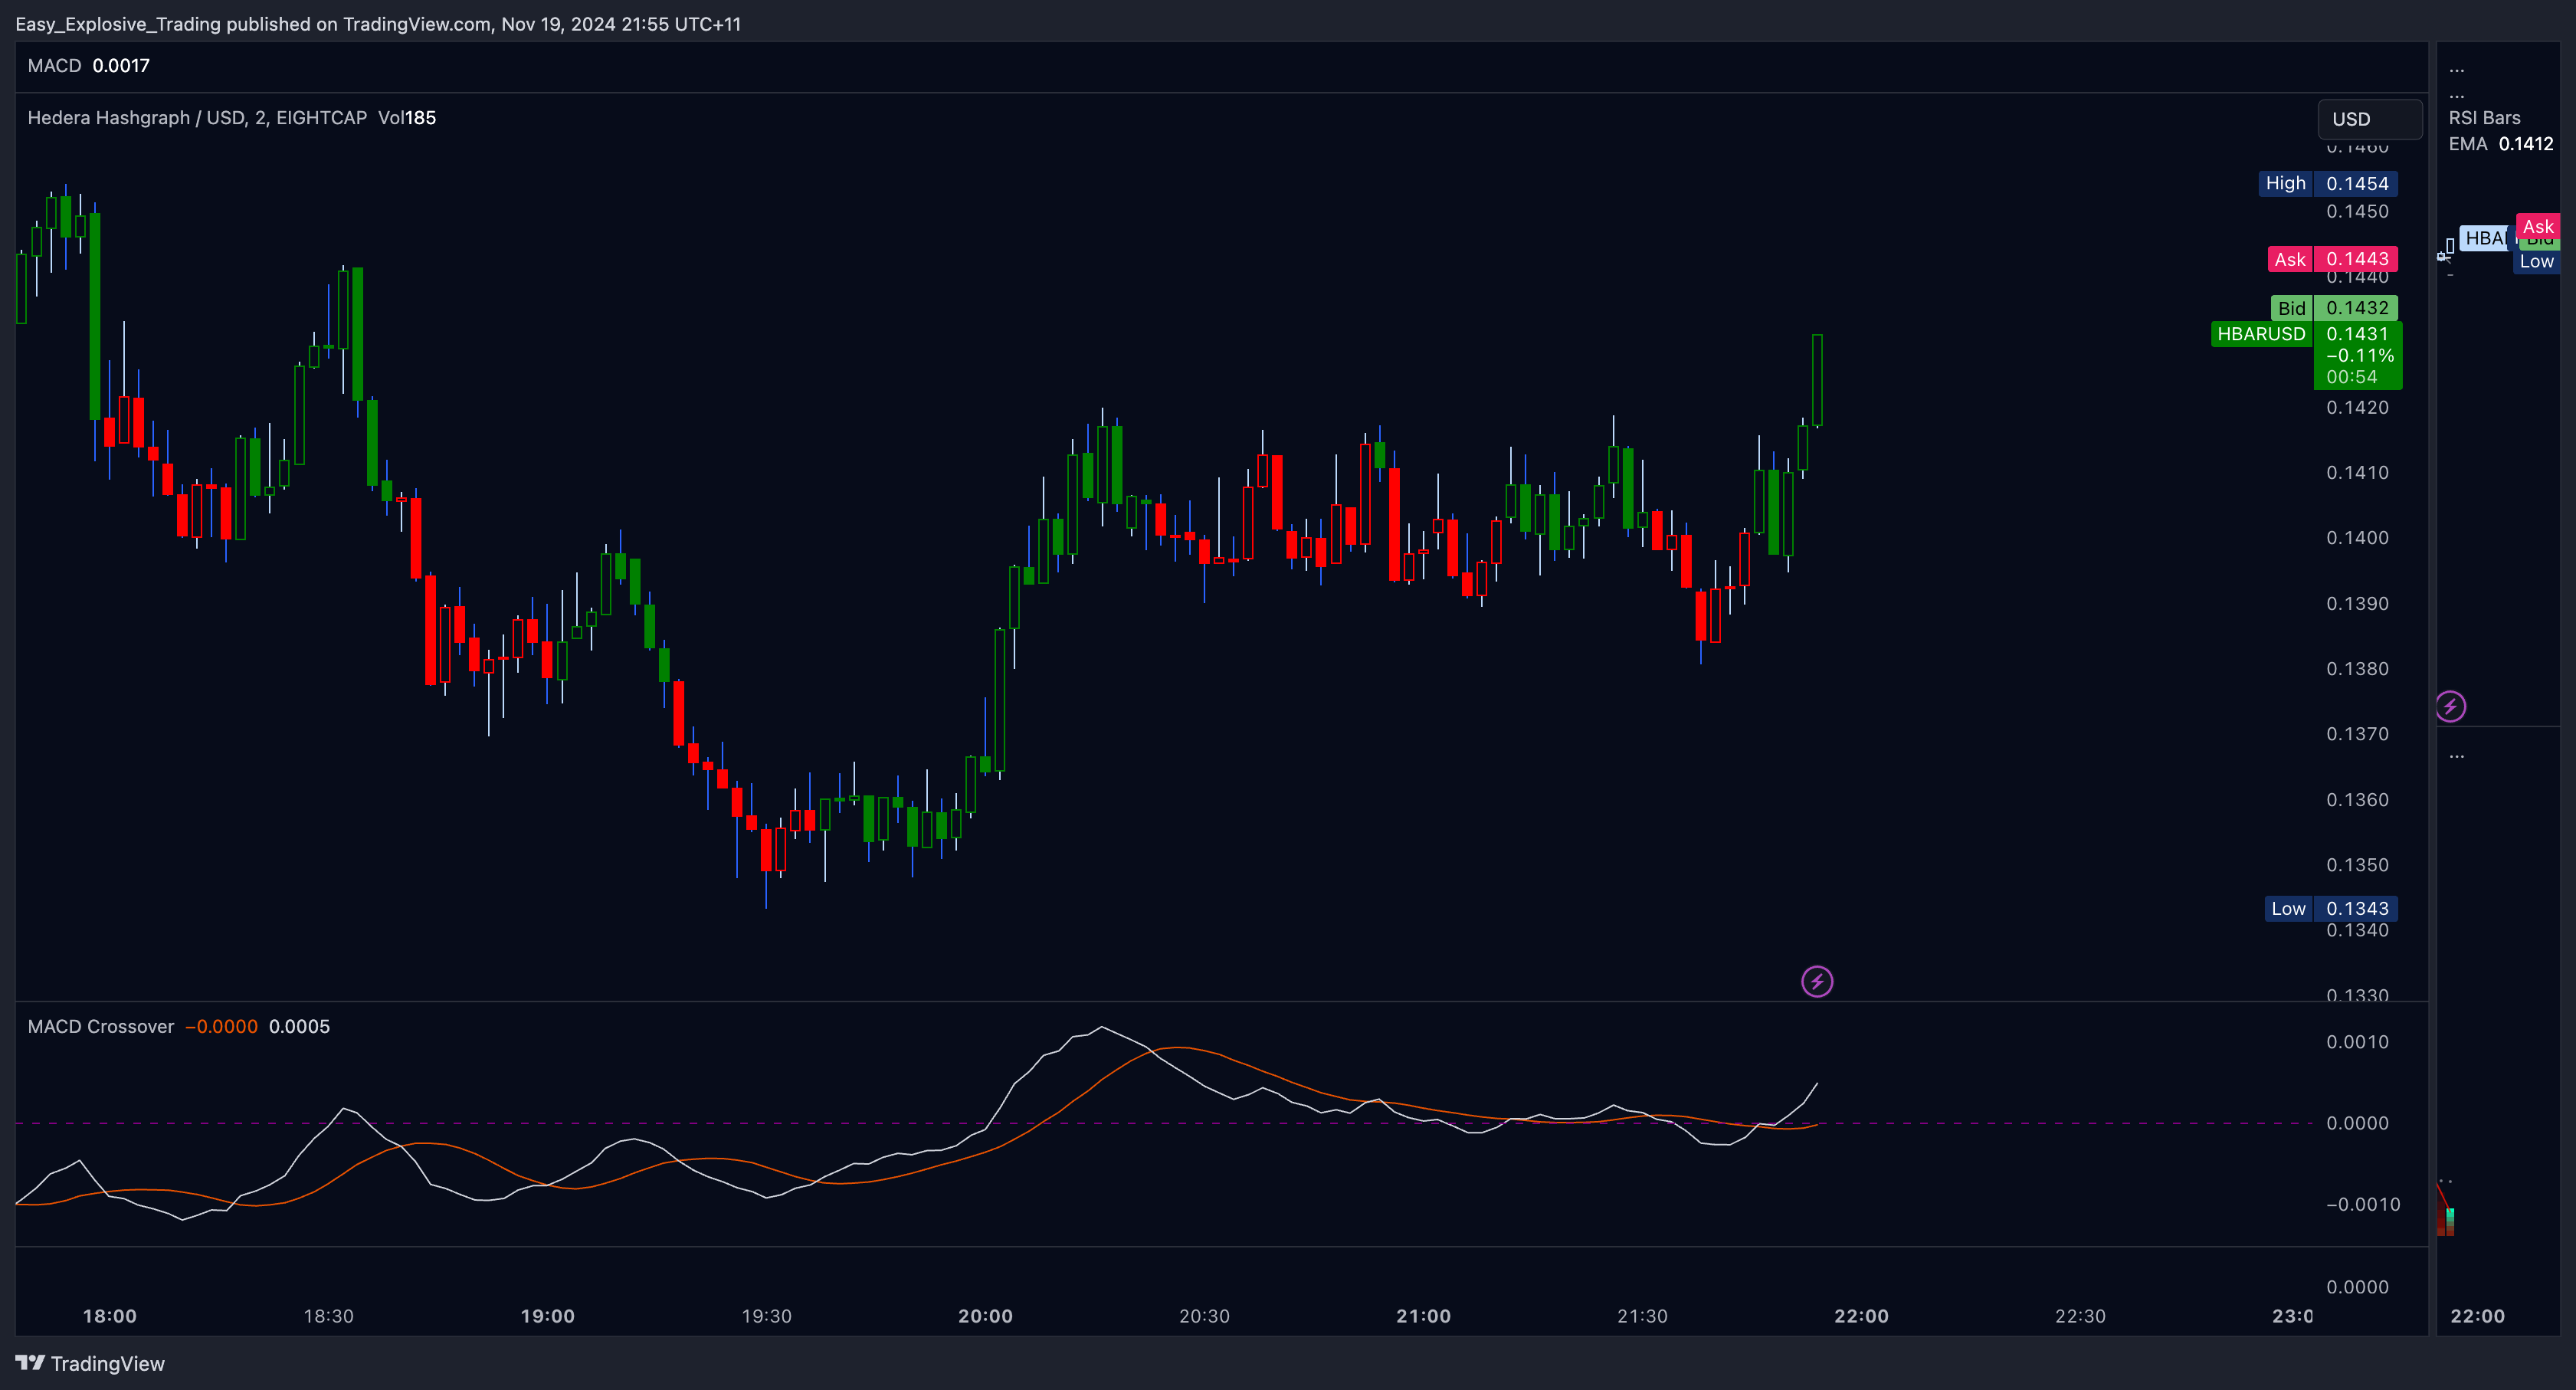
Task: Click the 19:00 time axis label
Action: [548, 1316]
